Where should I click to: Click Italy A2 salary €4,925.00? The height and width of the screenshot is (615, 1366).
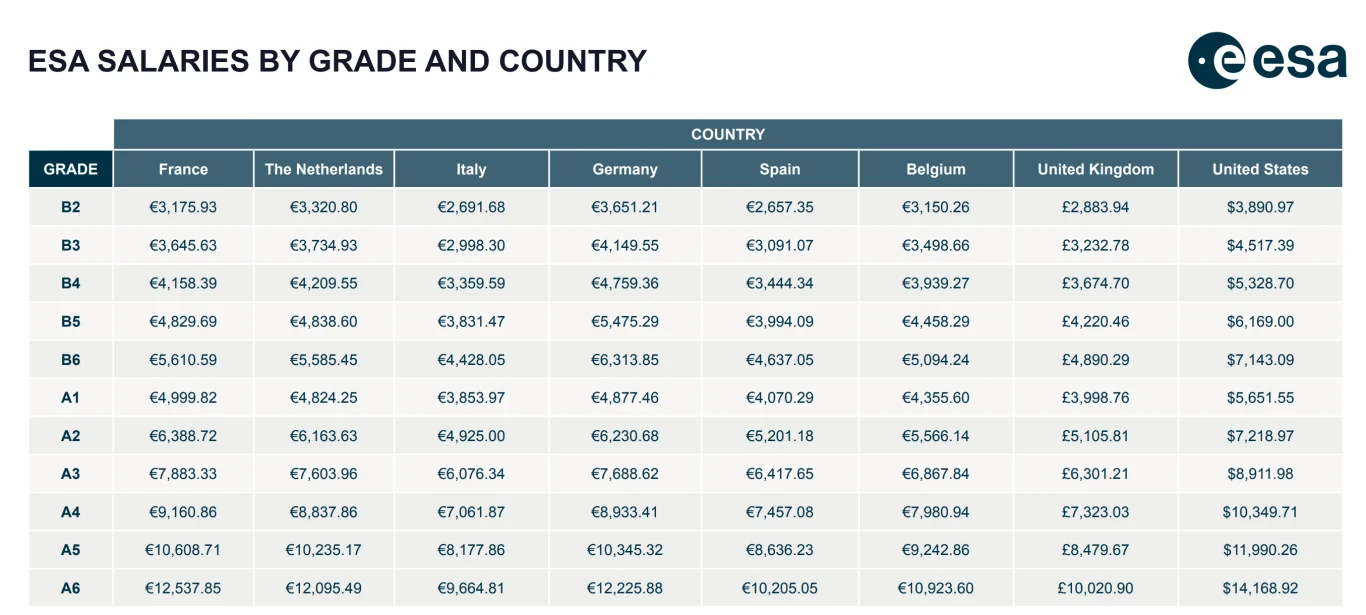click(x=471, y=436)
